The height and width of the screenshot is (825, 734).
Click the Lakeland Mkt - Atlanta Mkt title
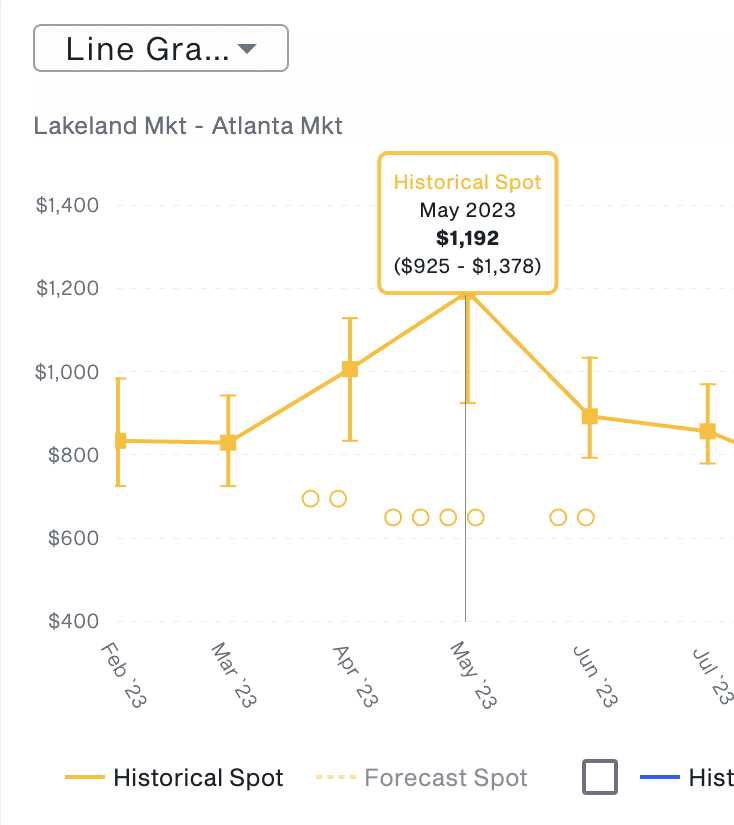coord(188,126)
